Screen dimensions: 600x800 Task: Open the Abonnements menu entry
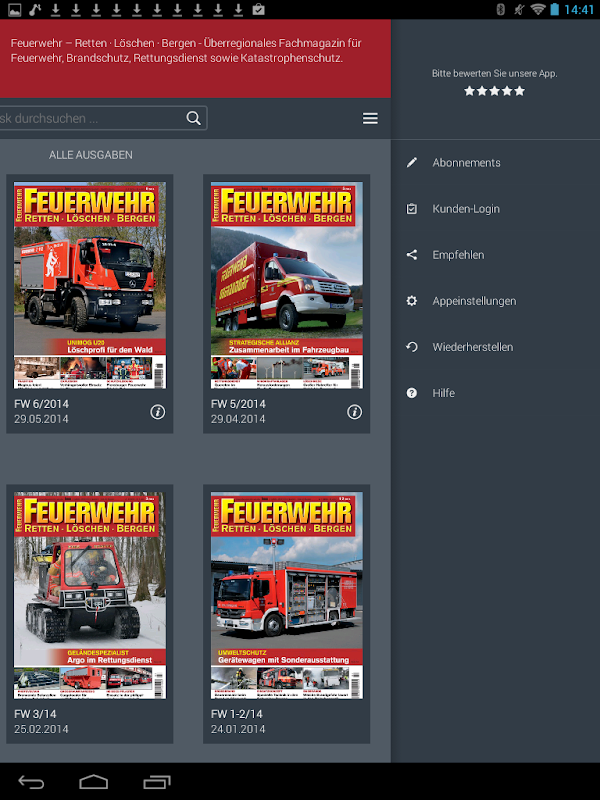tap(495, 162)
